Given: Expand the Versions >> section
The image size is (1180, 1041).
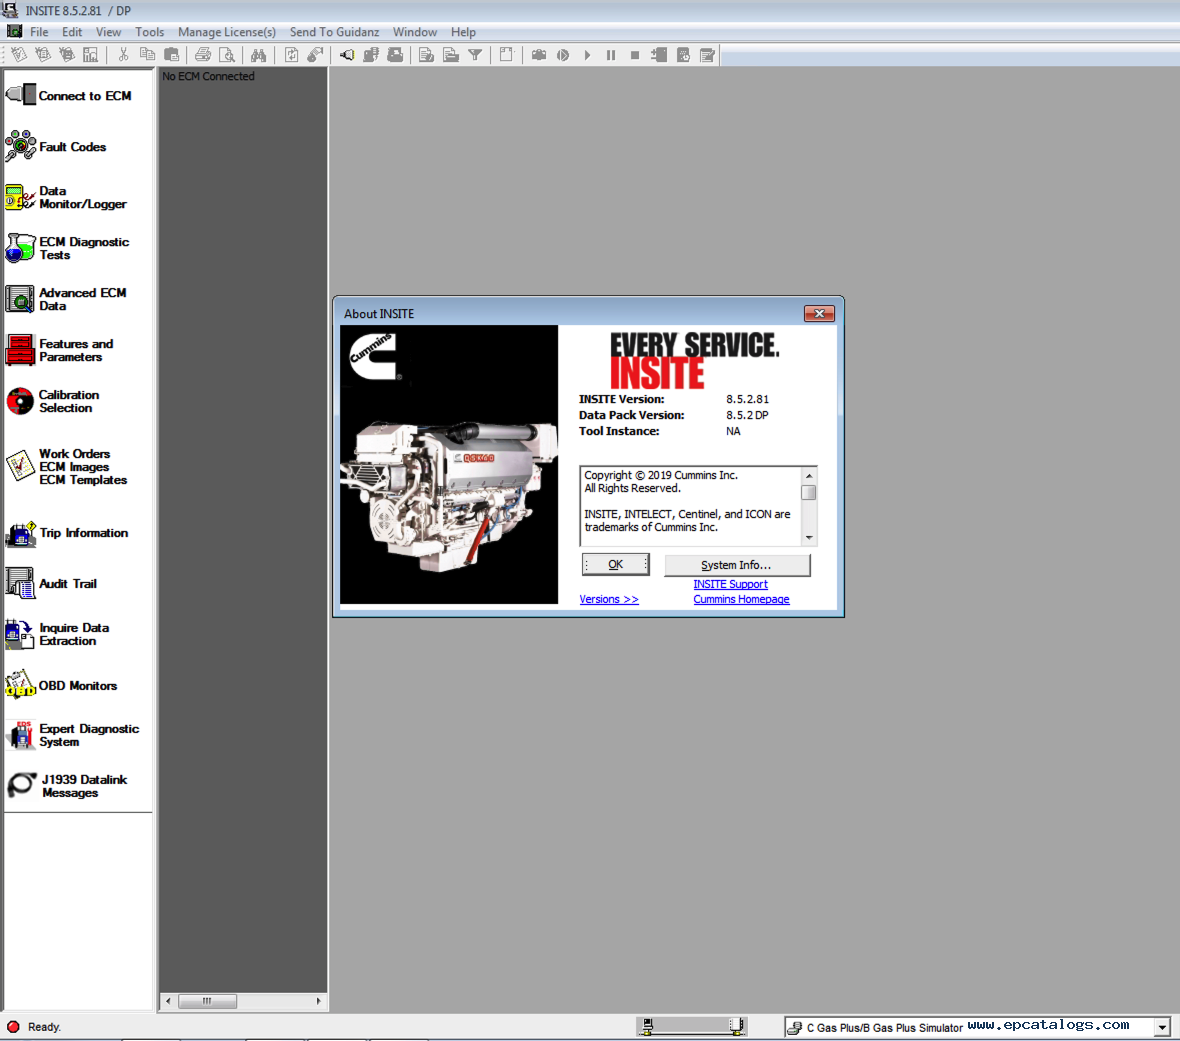Looking at the screenshot, I should [609, 599].
